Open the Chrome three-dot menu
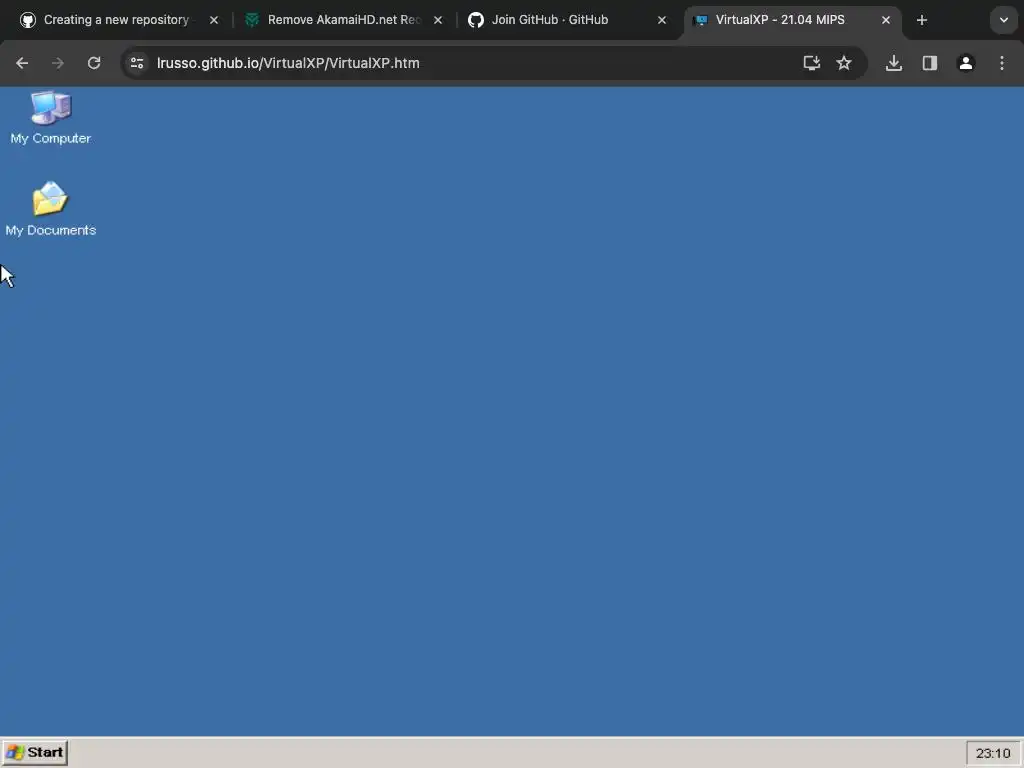Screen dimensions: 1024x768 pos(1001,63)
